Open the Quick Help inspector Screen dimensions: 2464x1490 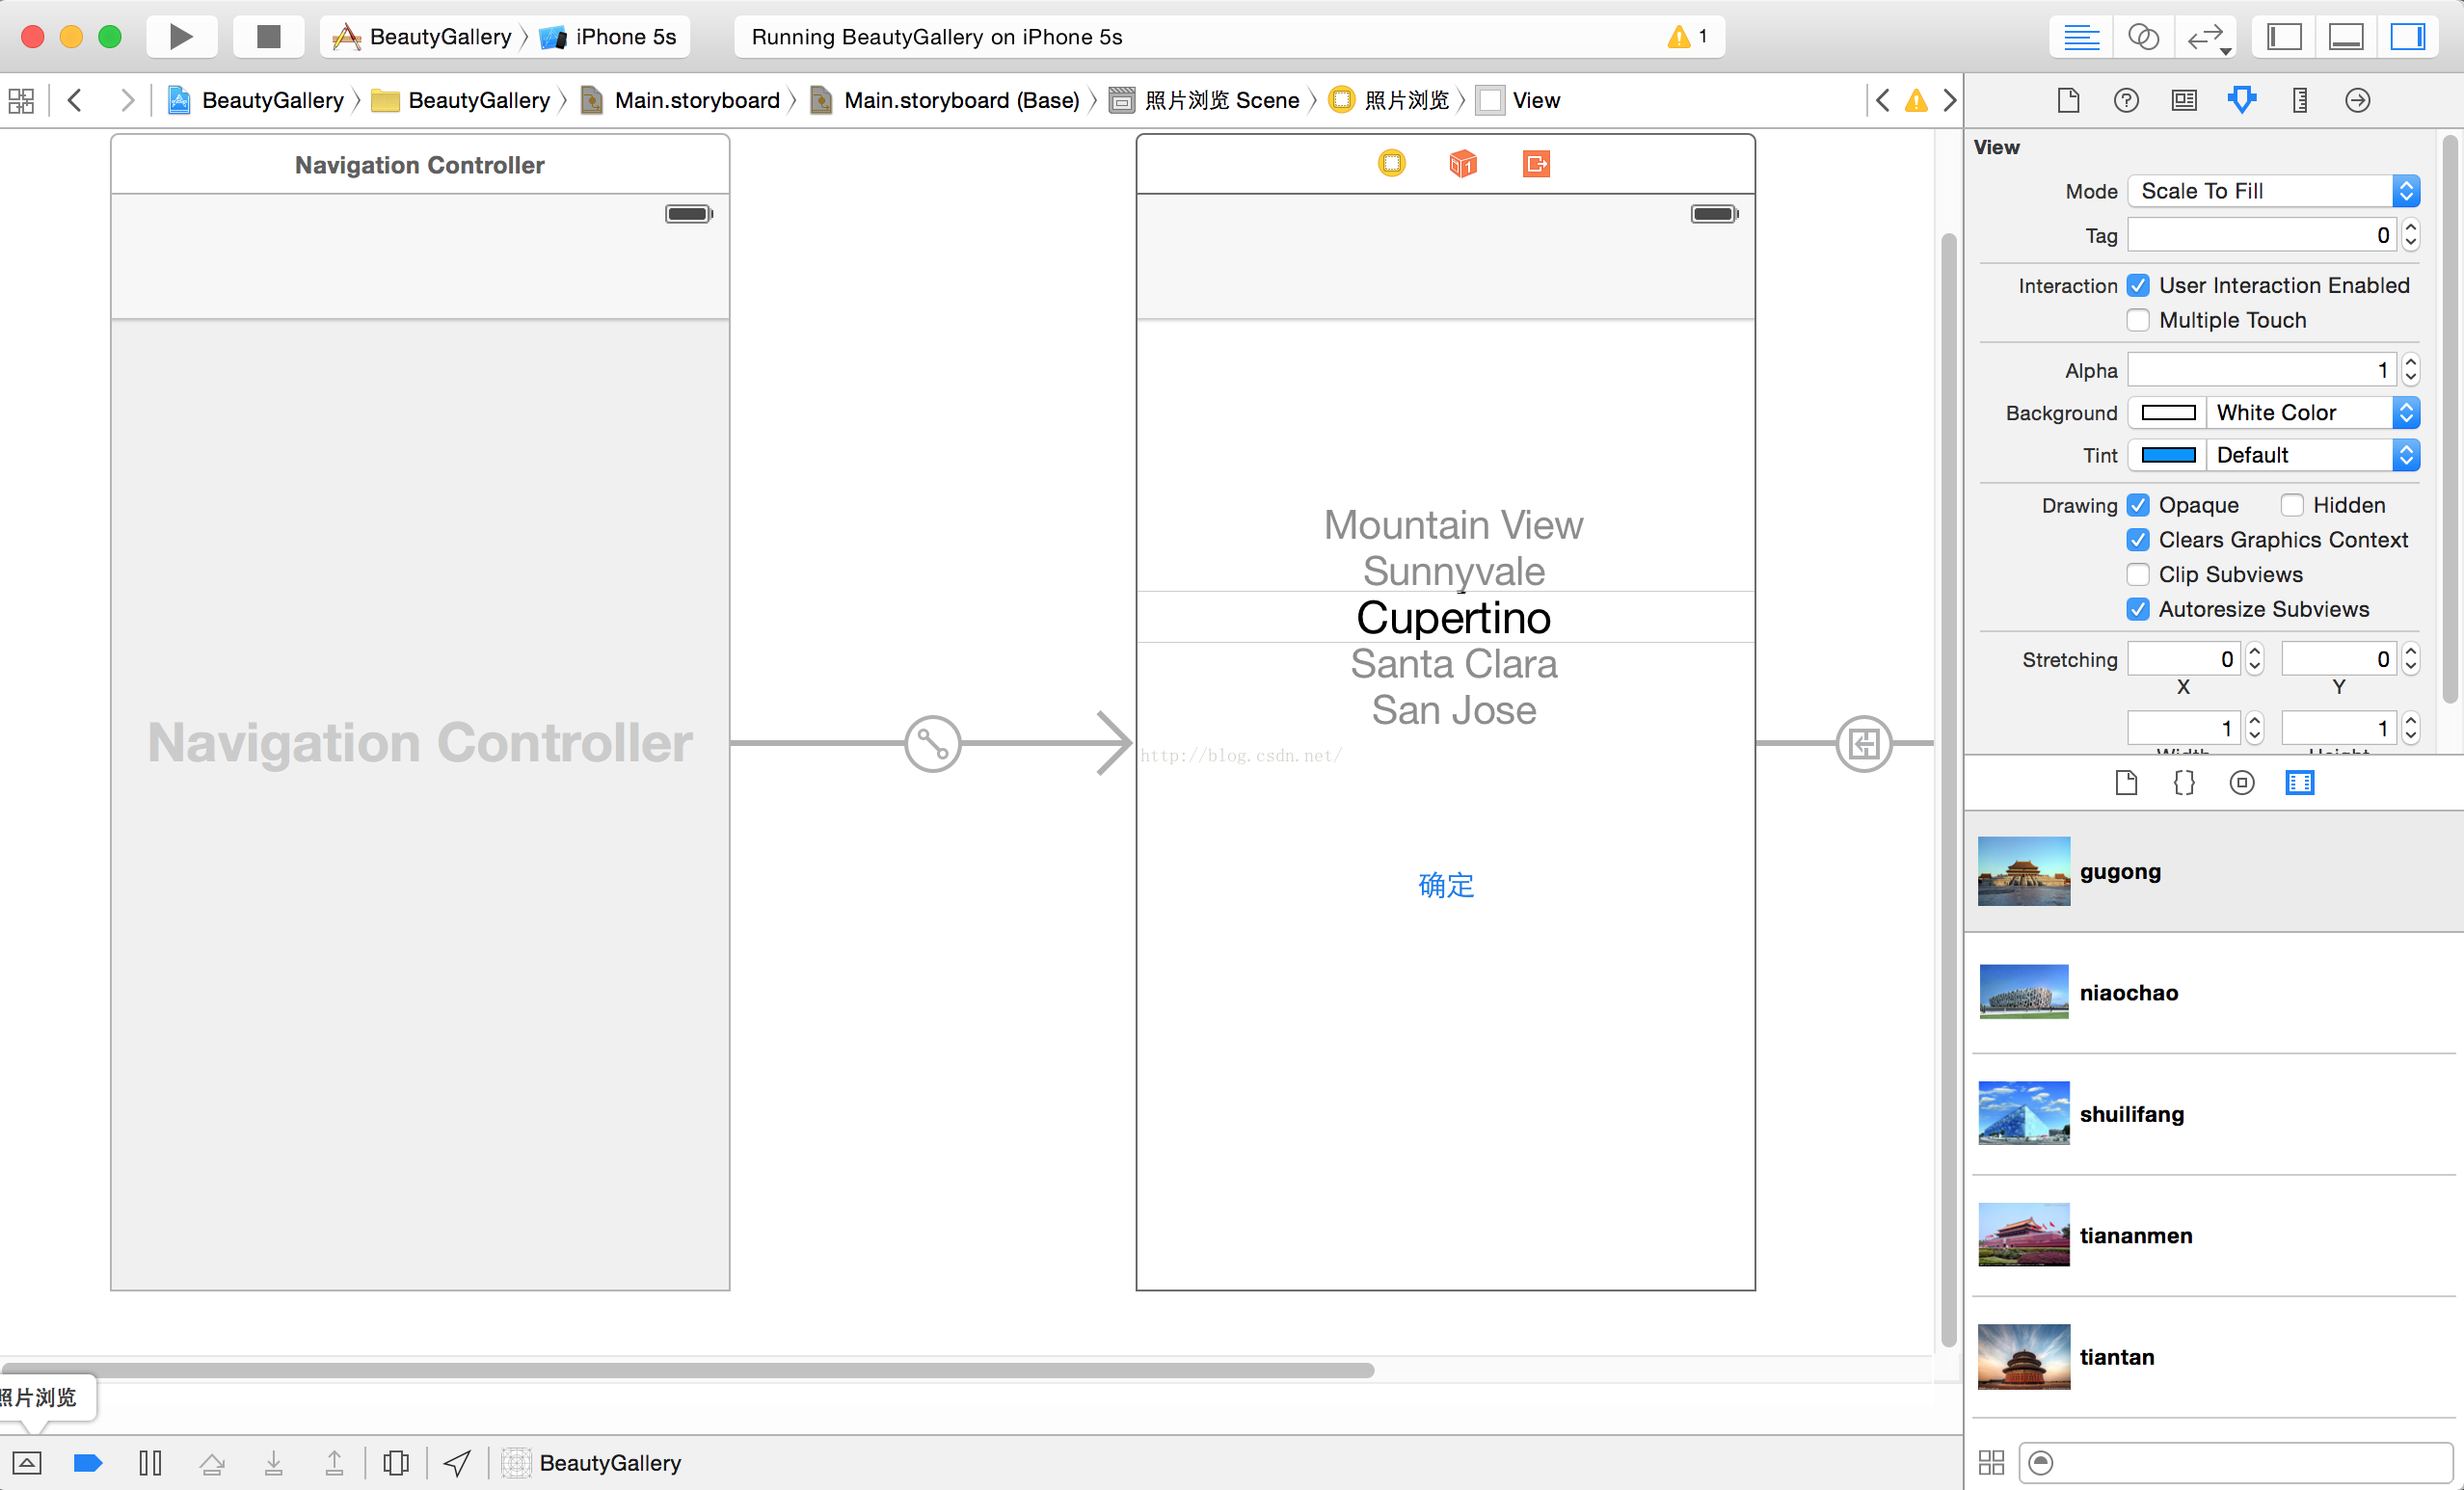coord(2126,100)
